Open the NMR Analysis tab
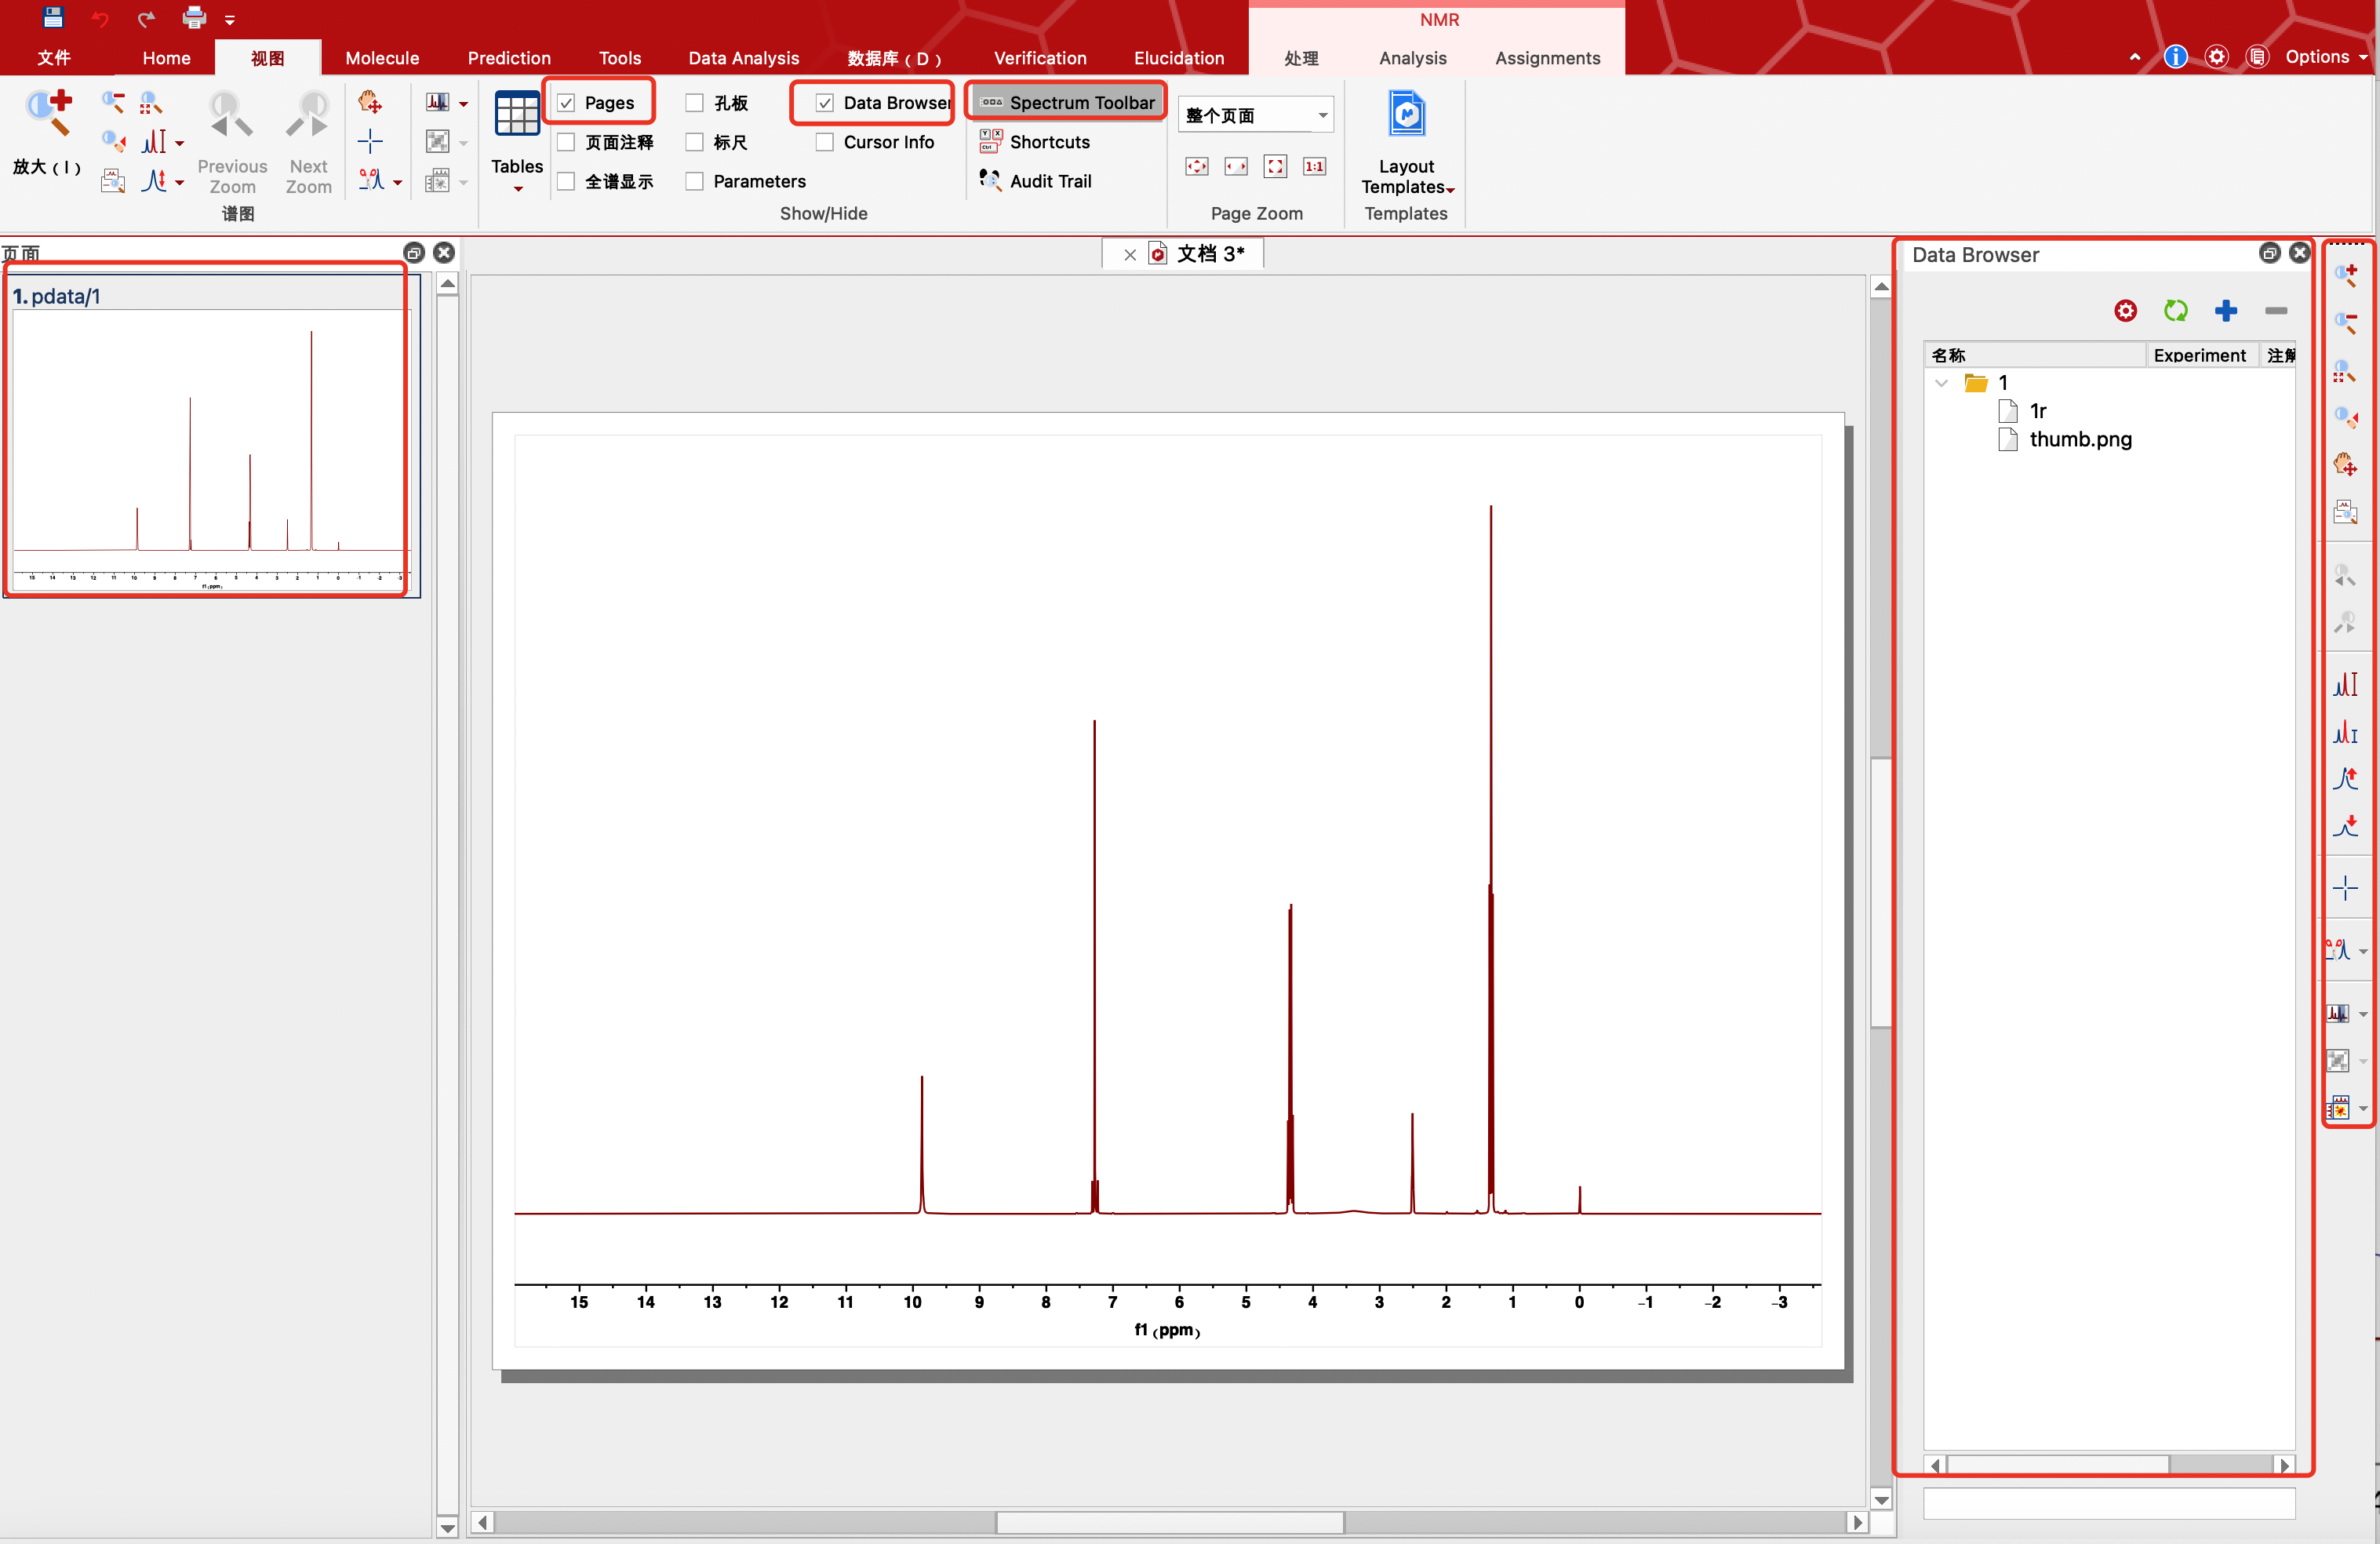This screenshot has width=2380, height=1544. [1412, 58]
